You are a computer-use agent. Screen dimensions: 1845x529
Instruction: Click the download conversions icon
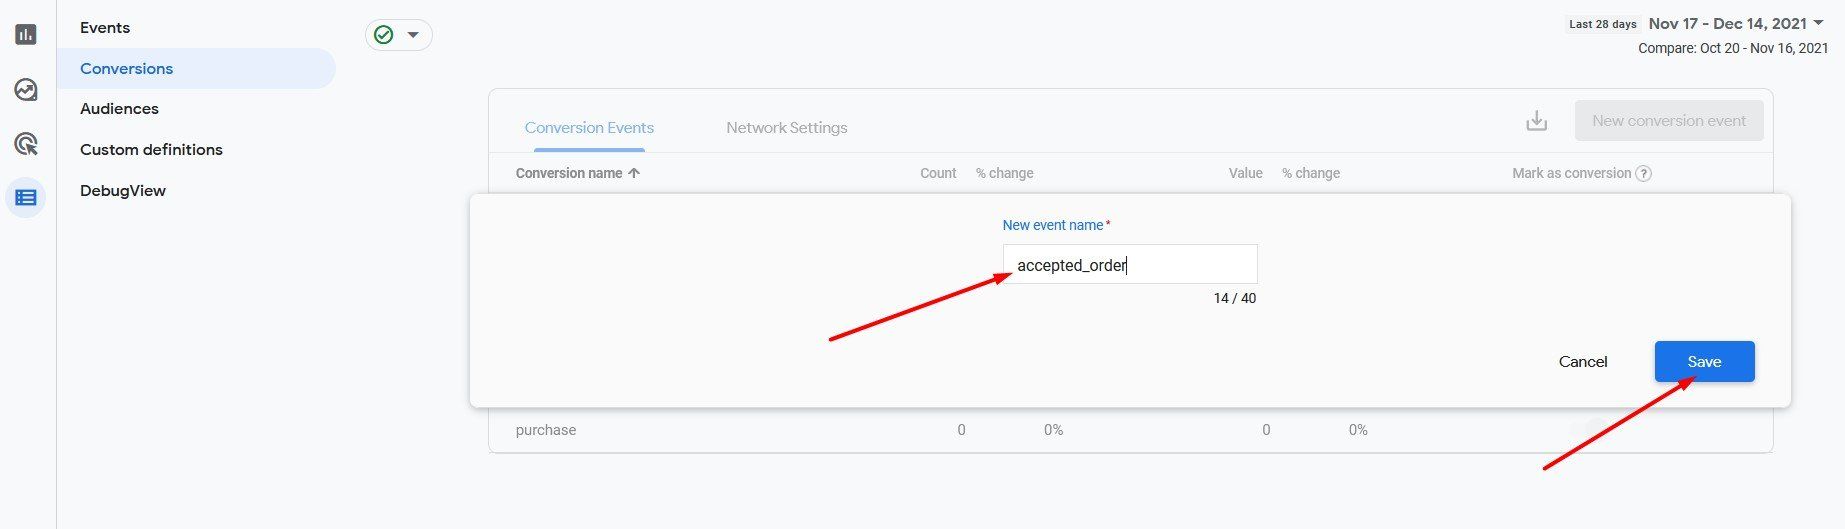coord(1537,121)
